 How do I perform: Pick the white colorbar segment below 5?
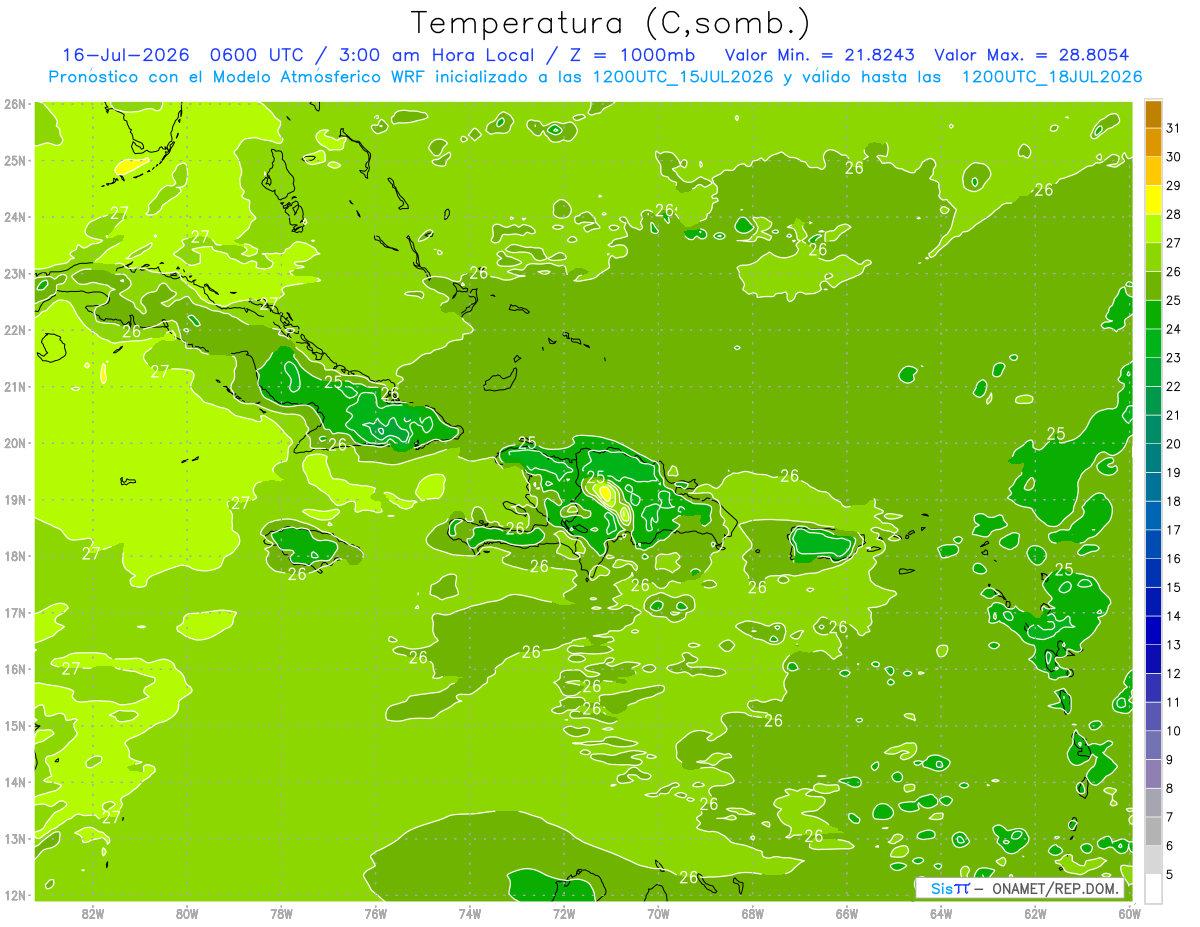(1153, 888)
